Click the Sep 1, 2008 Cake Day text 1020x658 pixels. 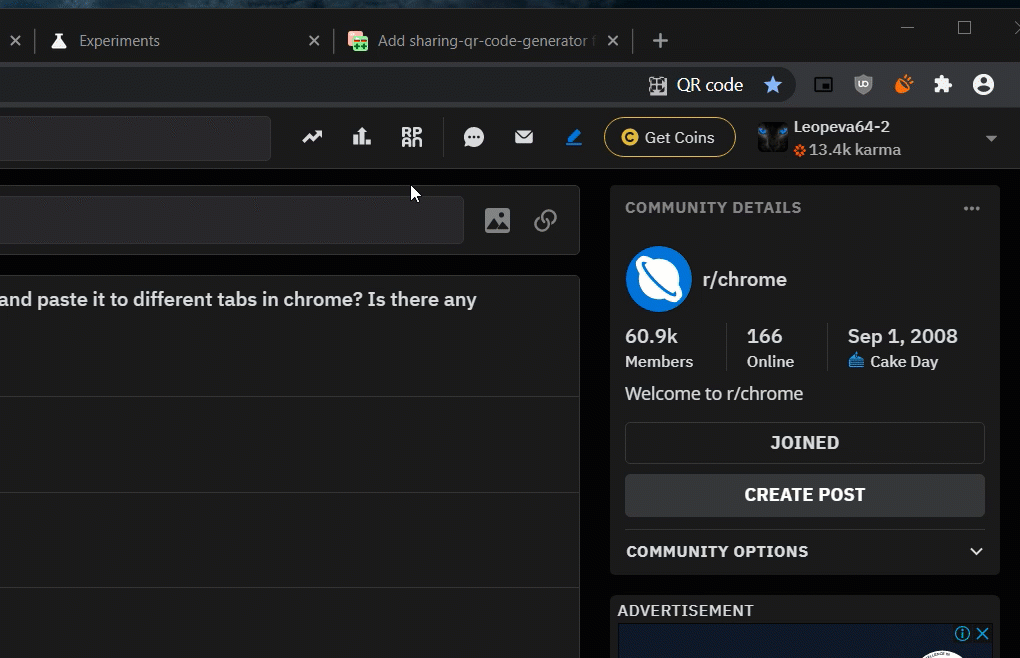pos(902,348)
